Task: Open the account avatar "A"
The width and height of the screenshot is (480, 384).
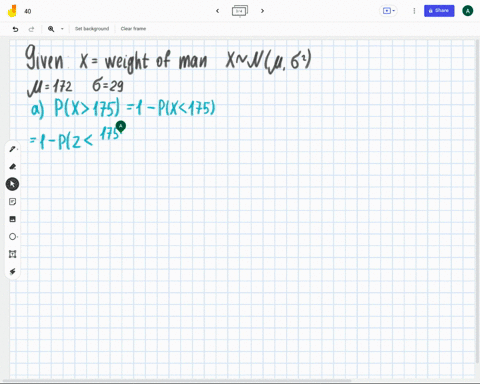Action: (468, 11)
